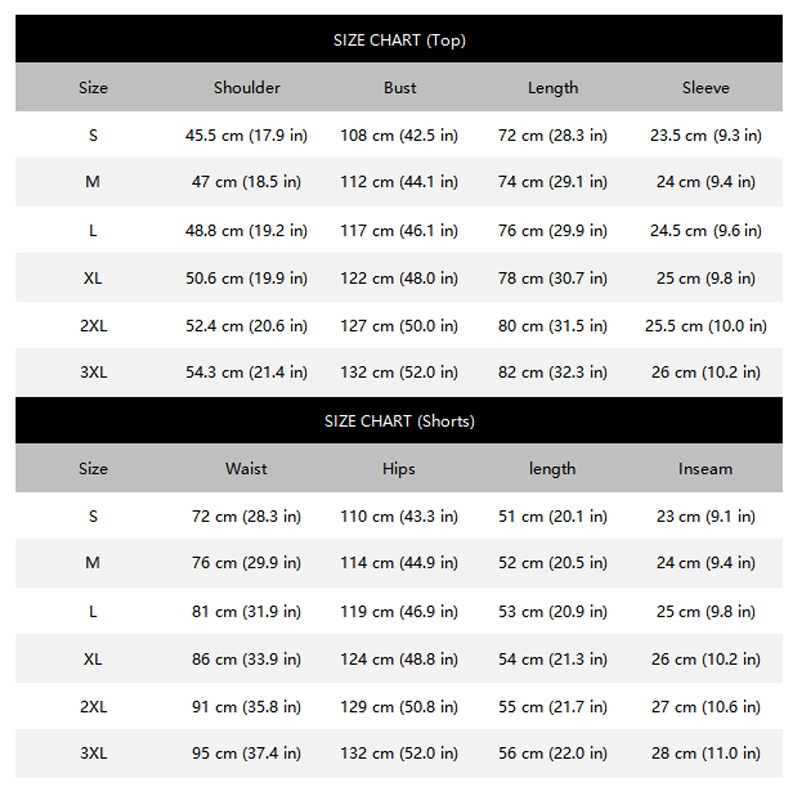The image size is (800, 800).
Task: Click the Sleeve column header
Action: pos(706,88)
